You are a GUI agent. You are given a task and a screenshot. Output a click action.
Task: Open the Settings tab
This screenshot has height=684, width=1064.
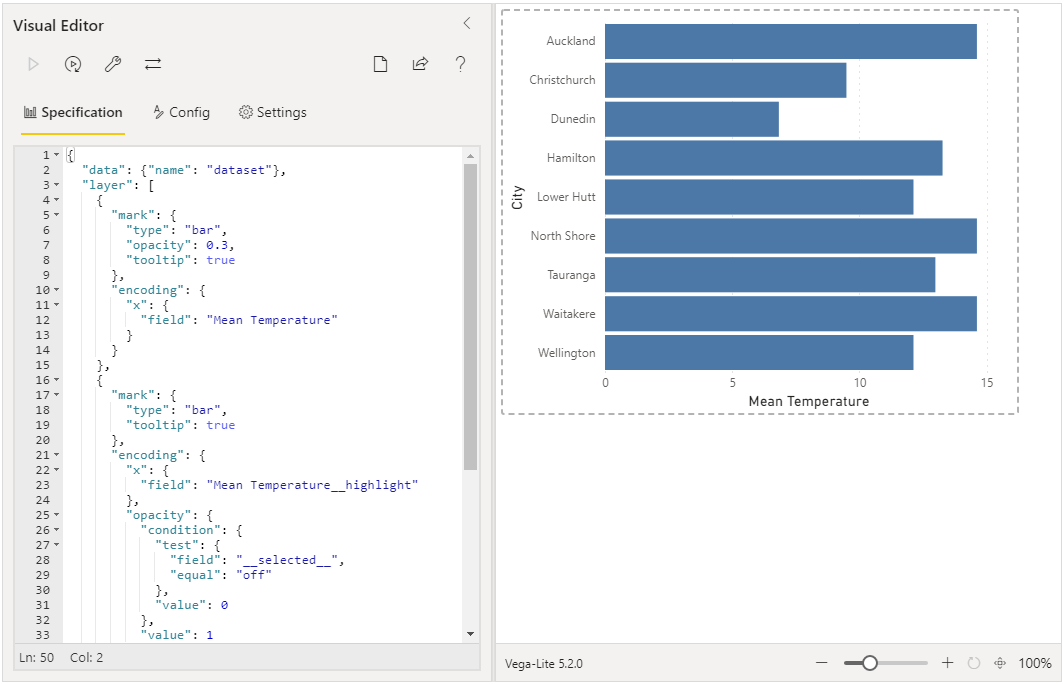coord(273,113)
